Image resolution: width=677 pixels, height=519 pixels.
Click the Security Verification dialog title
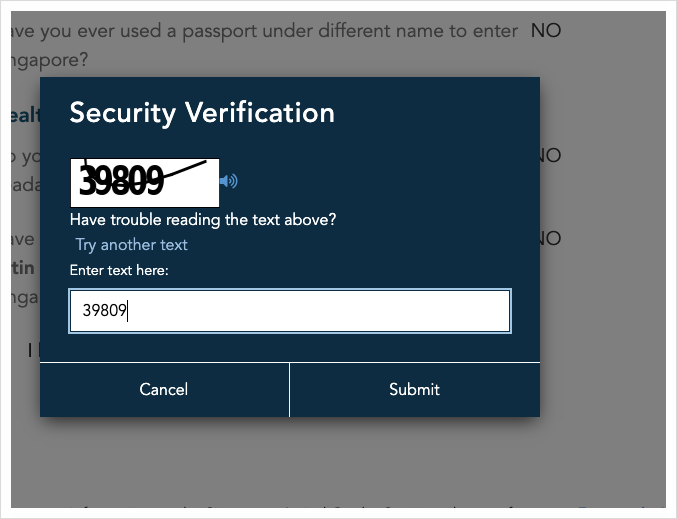(x=202, y=113)
